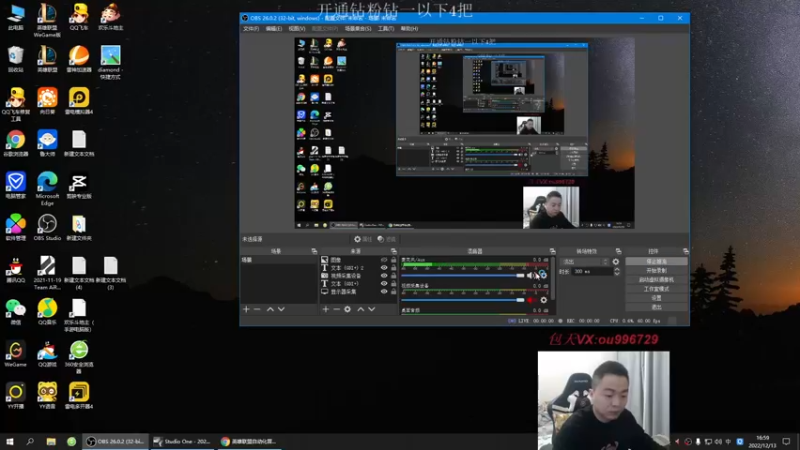Open OBS Studio desktop shortcut
The image size is (800, 450).
pyautogui.click(x=47, y=227)
